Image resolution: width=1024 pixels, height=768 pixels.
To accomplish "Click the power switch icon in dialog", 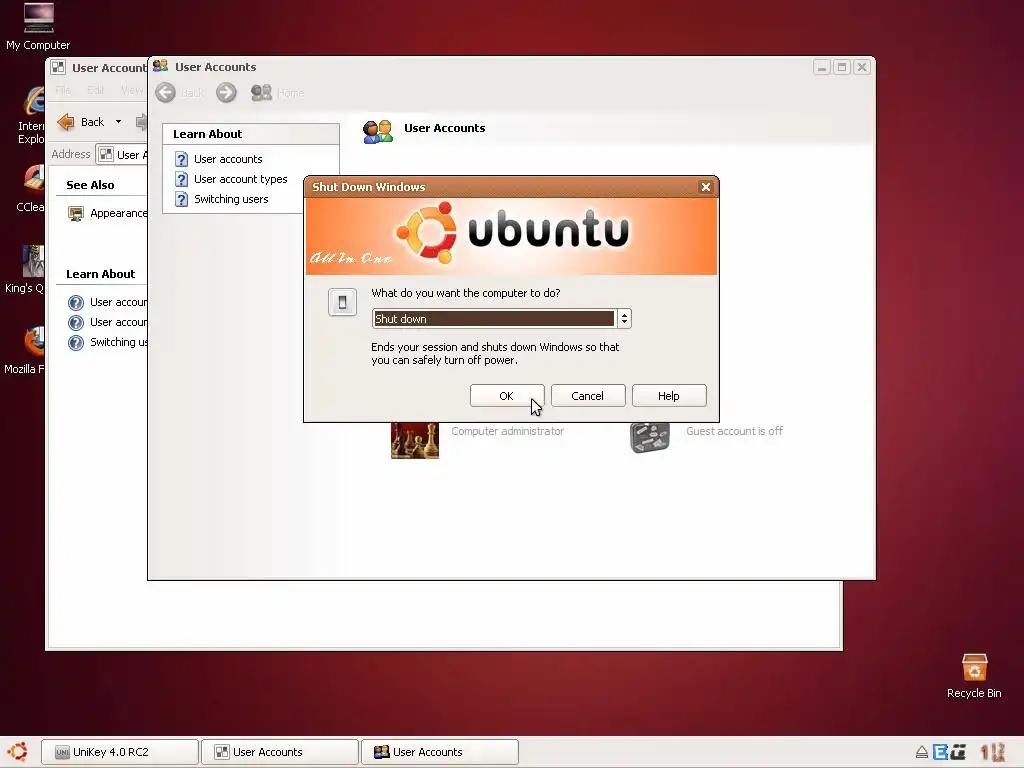I will coord(342,302).
